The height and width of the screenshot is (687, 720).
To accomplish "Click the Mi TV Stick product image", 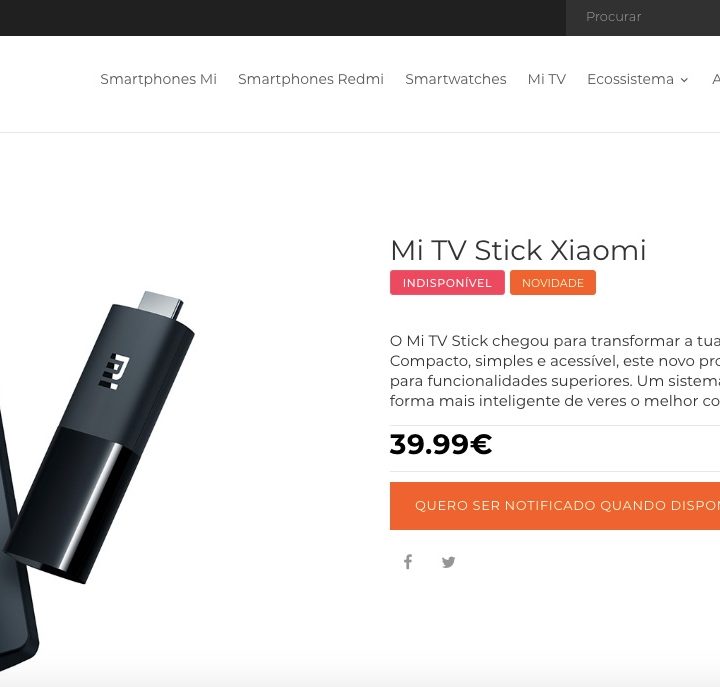I will click(x=99, y=436).
